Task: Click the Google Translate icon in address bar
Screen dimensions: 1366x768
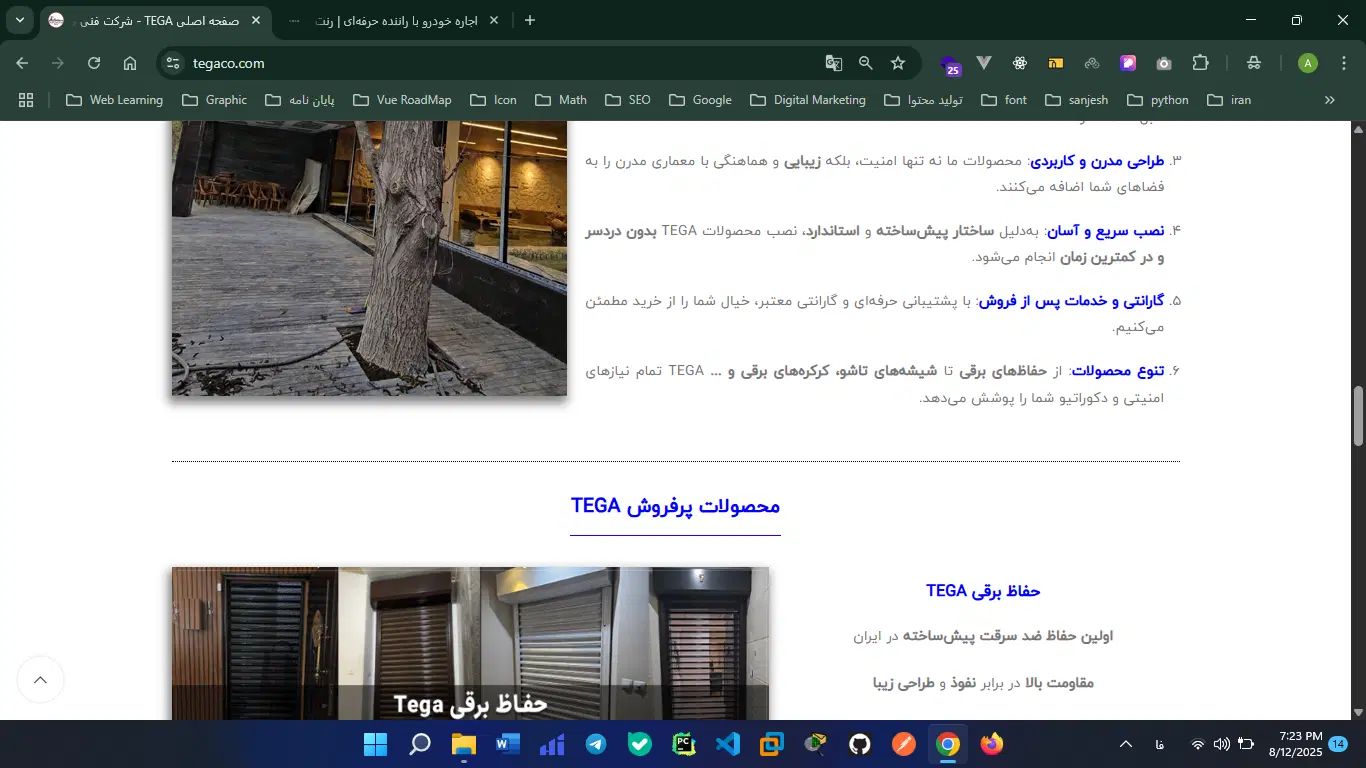Action: click(x=833, y=63)
